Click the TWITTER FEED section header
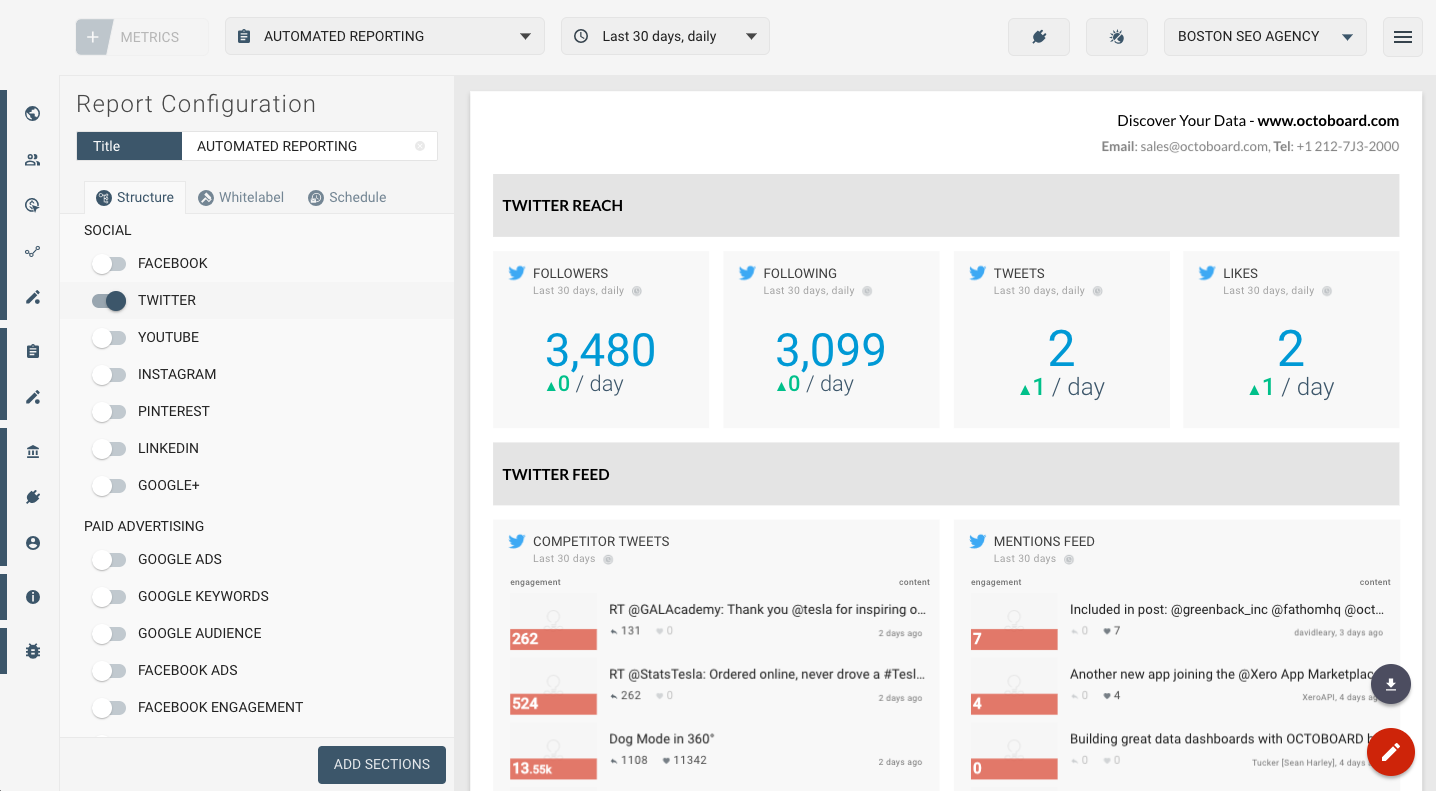 (x=946, y=475)
